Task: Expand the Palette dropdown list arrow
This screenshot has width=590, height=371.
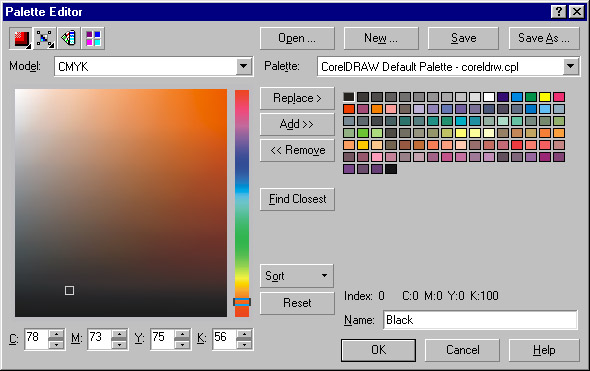Action: tap(570, 67)
